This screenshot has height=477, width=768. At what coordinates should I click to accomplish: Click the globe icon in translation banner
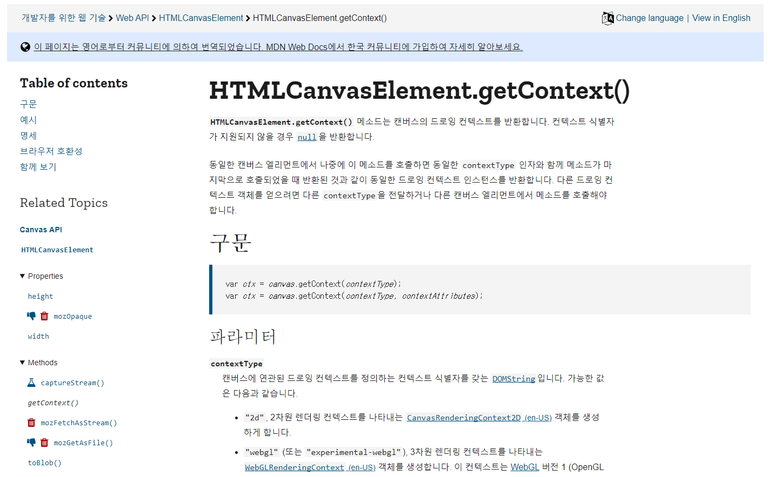tap(25, 47)
